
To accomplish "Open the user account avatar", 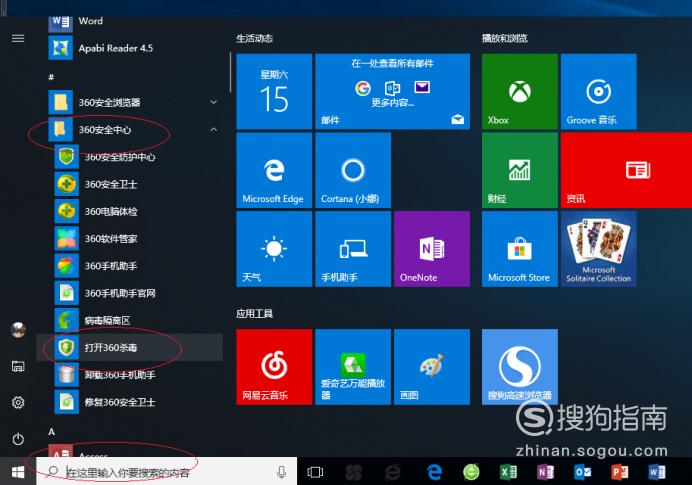I will coord(18,330).
